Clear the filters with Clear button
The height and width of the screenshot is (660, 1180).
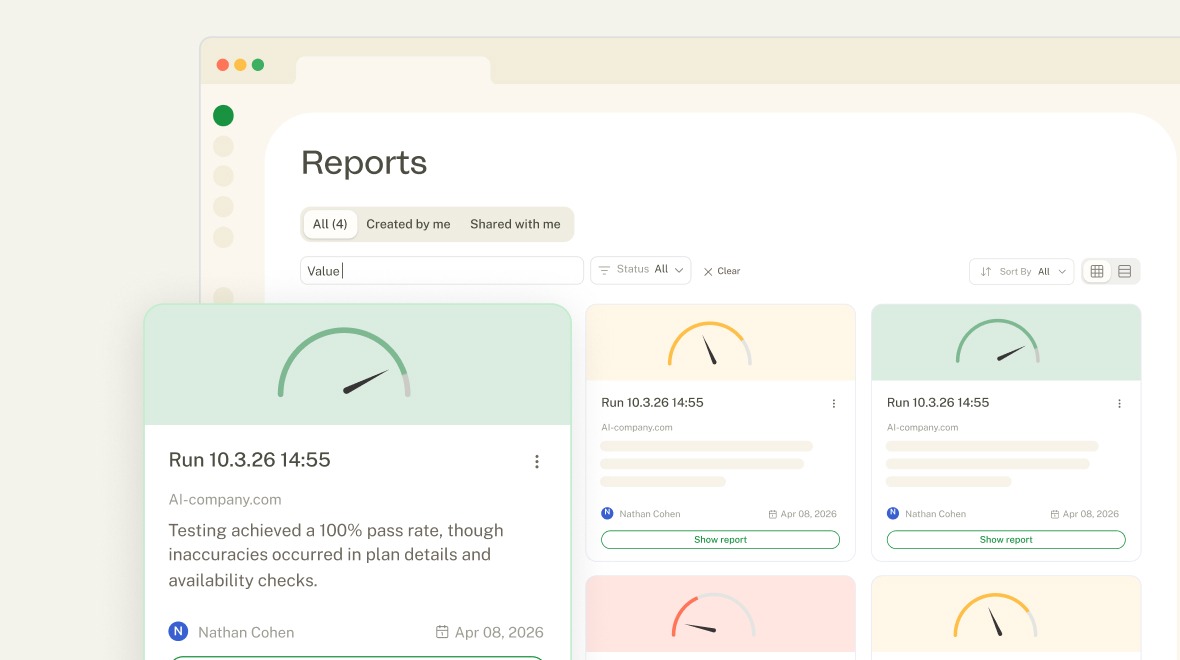pyautogui.click(x=722, y=271)
